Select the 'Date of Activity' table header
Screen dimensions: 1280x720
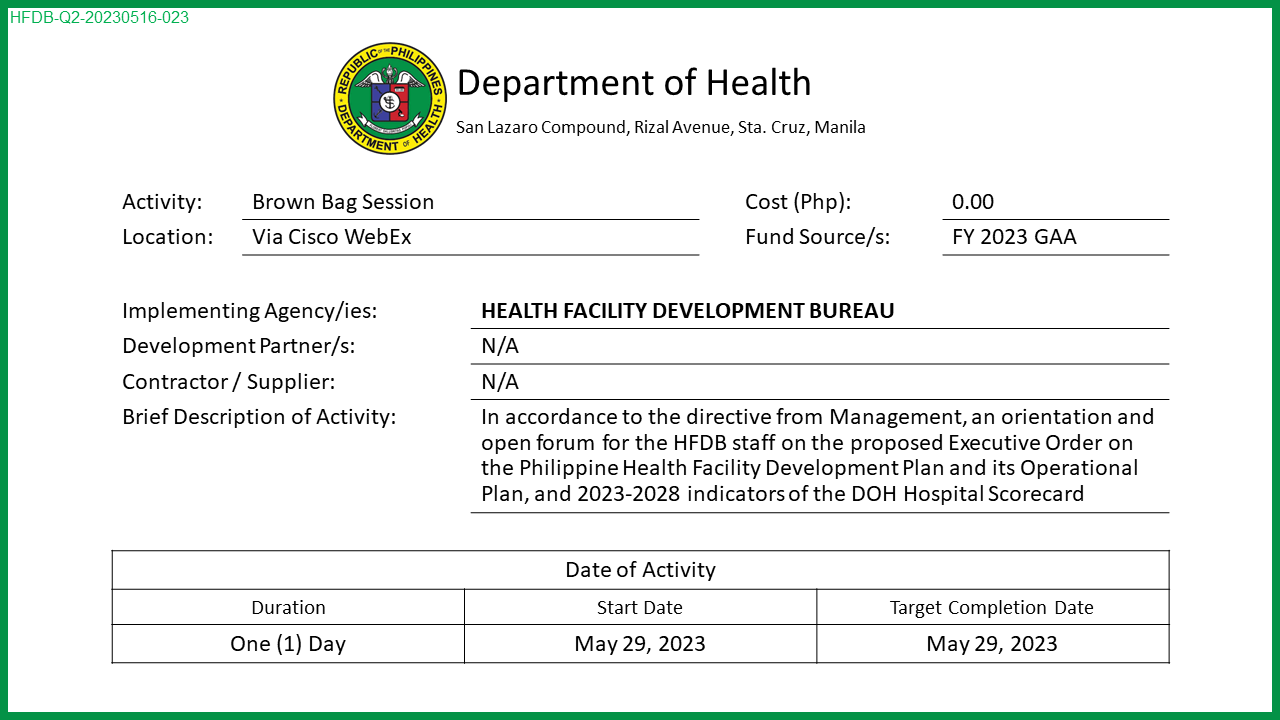coord(640,570)
